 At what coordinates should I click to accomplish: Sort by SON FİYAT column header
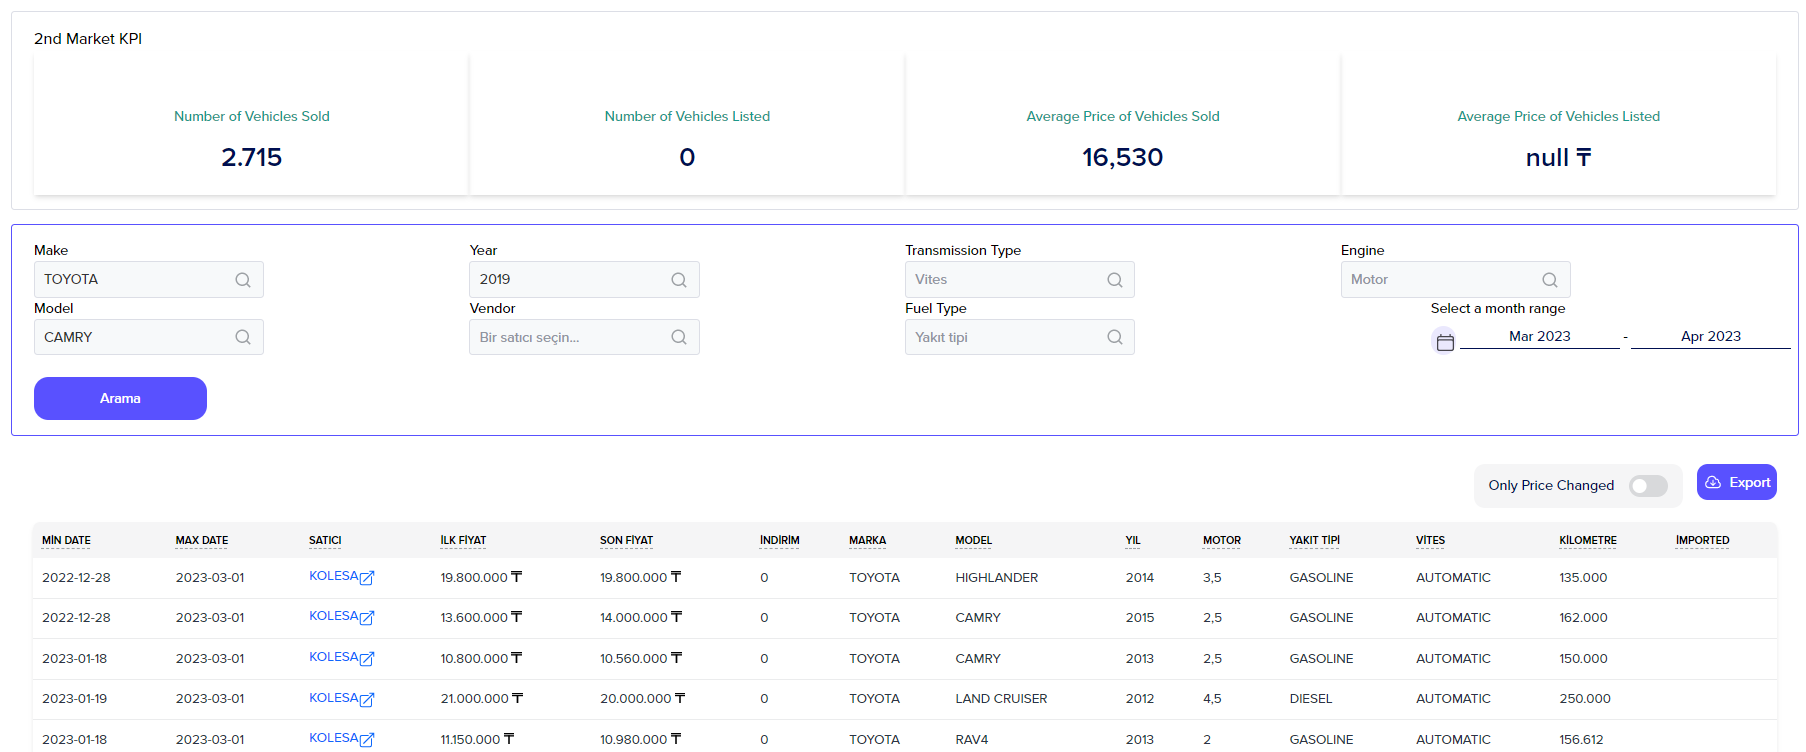(626, 541)
